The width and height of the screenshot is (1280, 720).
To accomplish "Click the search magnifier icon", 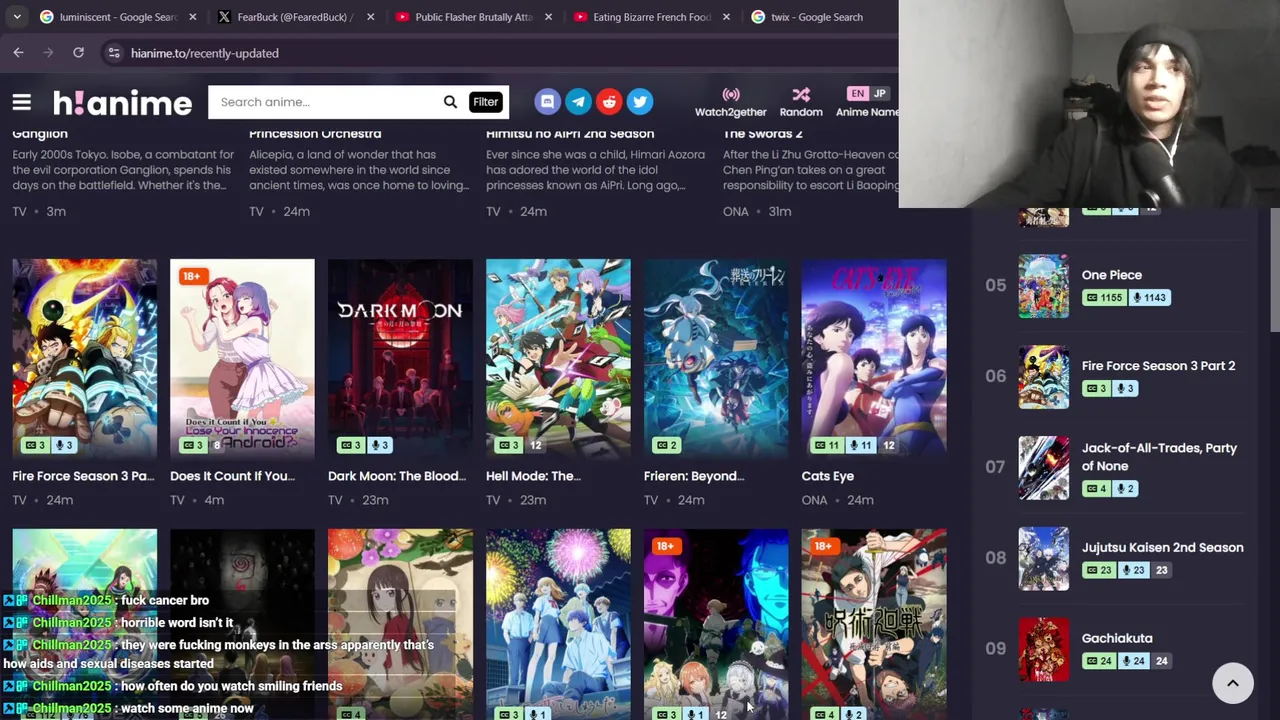I will pyautogui.click(x=450, y=102).
